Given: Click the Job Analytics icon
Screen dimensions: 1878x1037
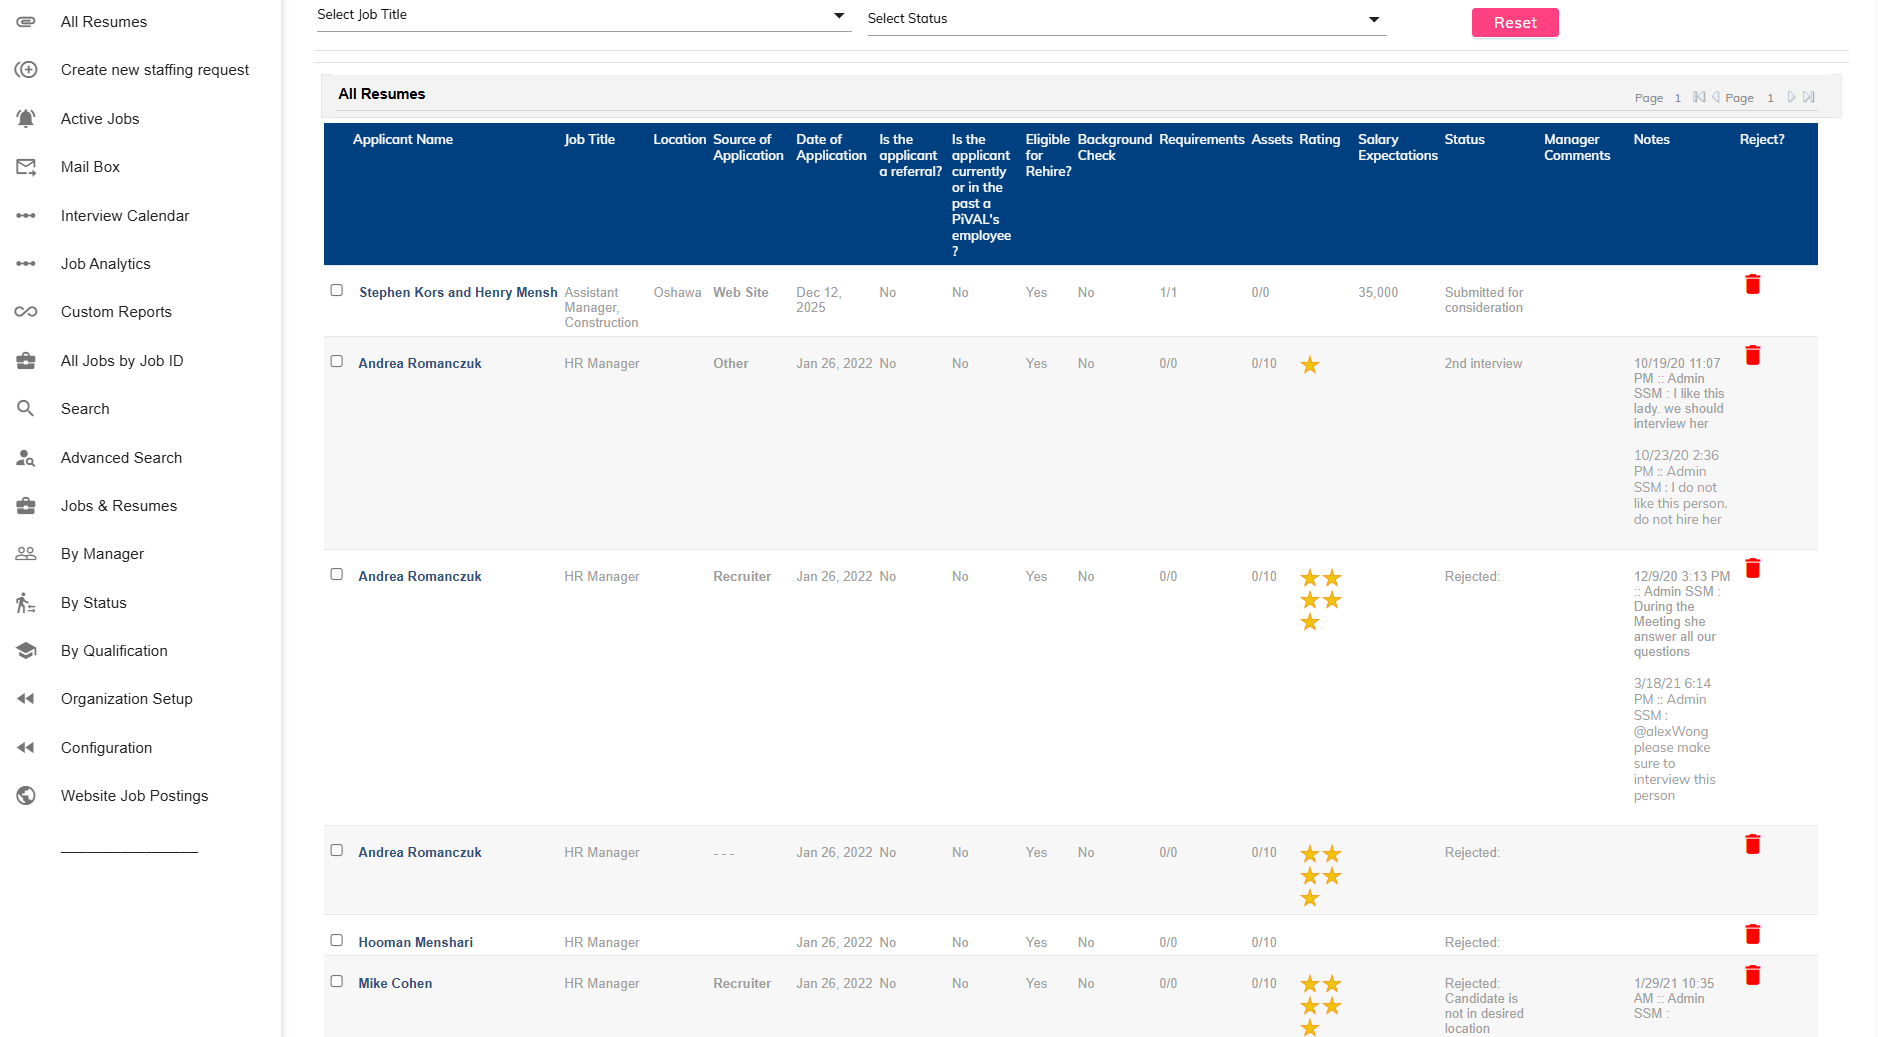Looking at the screenshot, I should (26, 263).
